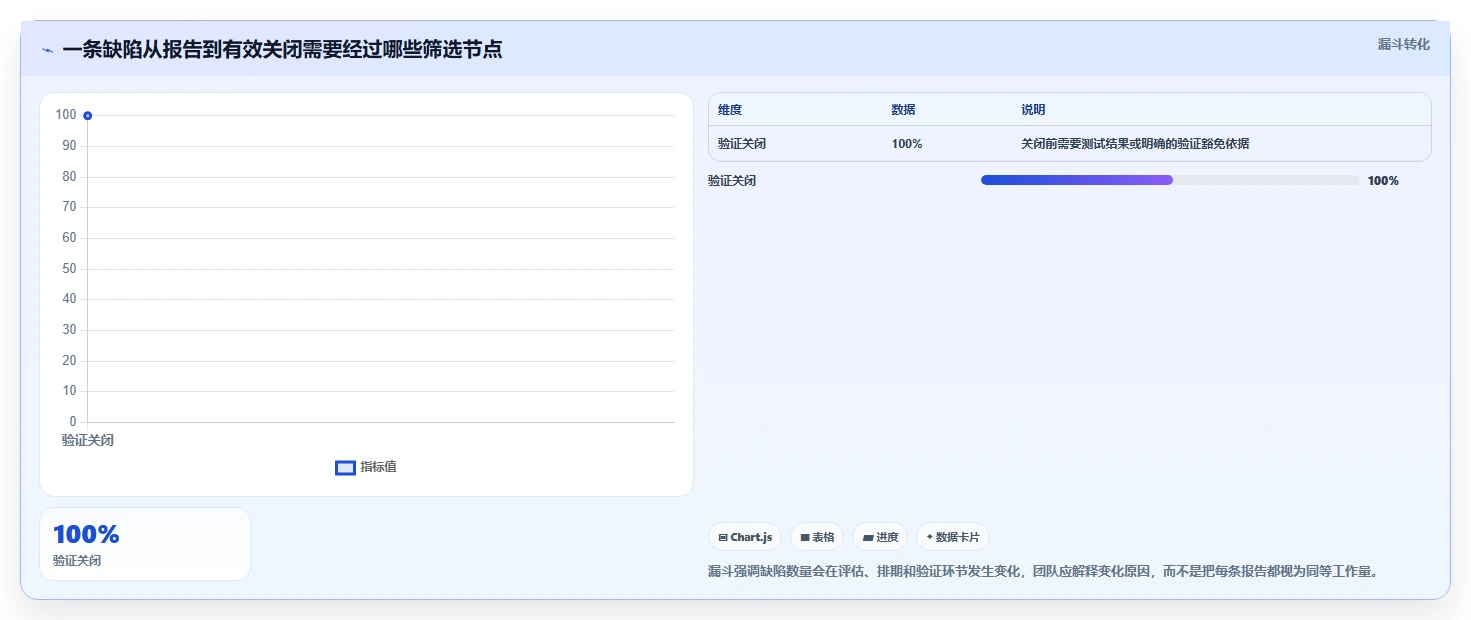Image resolution: width=1471 pixels, height=620 pixels.
Task: Click the 表格 chip label
Action: pyautogui.click(x=823, y=537)
